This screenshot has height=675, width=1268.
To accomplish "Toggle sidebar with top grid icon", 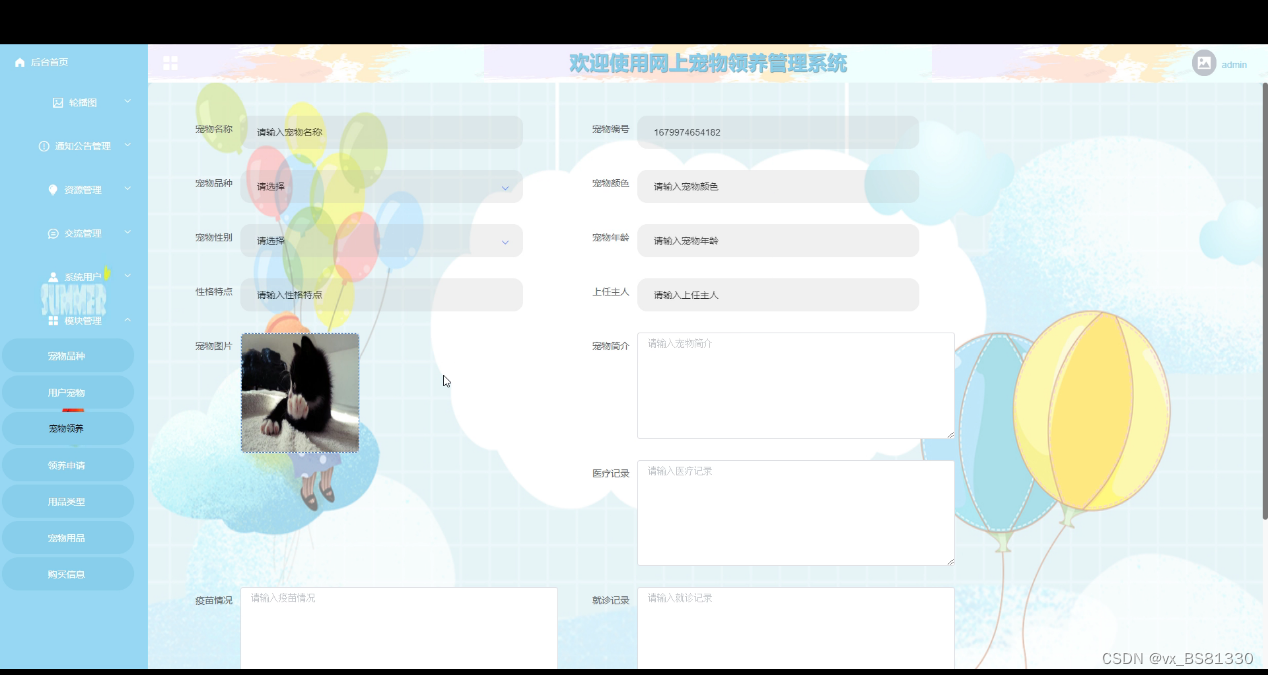I will [171, 63].
